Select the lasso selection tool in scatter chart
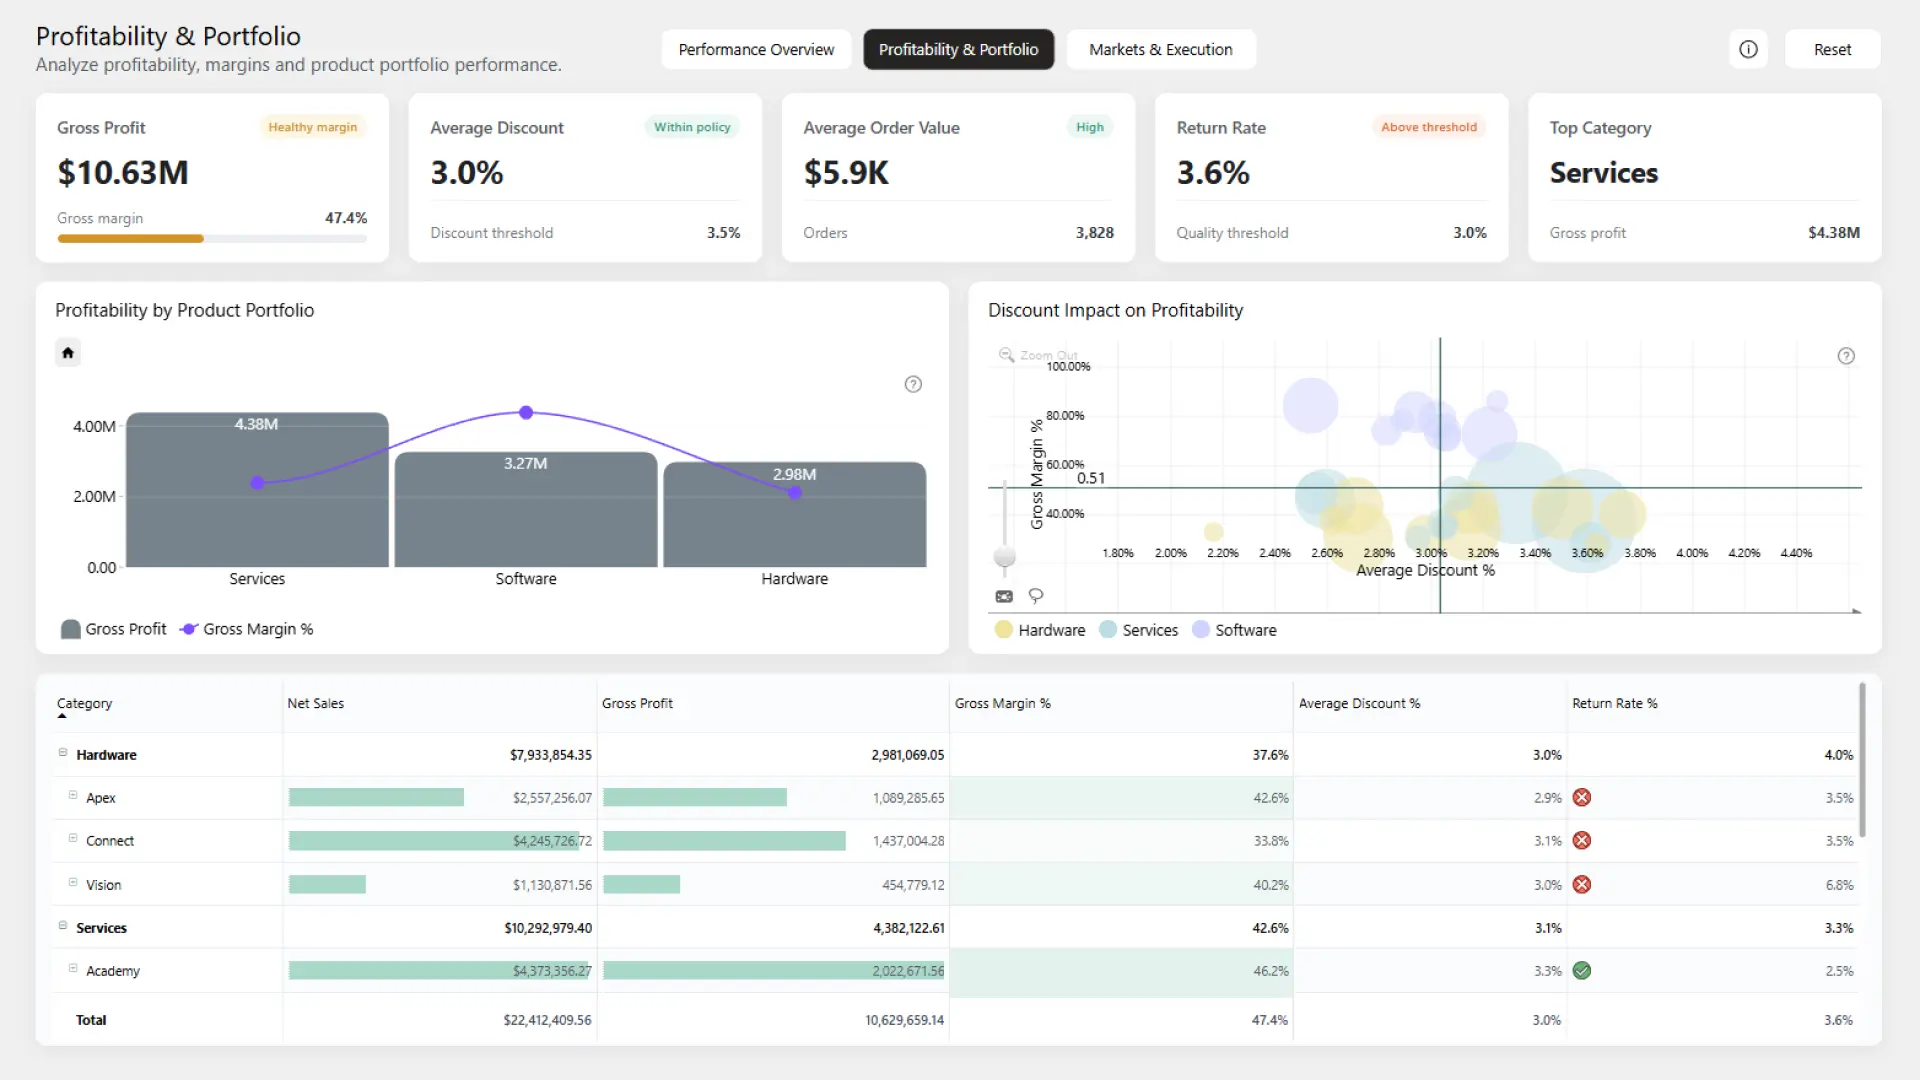This screenshot has height=1080, width=1920. [1036, 596]
